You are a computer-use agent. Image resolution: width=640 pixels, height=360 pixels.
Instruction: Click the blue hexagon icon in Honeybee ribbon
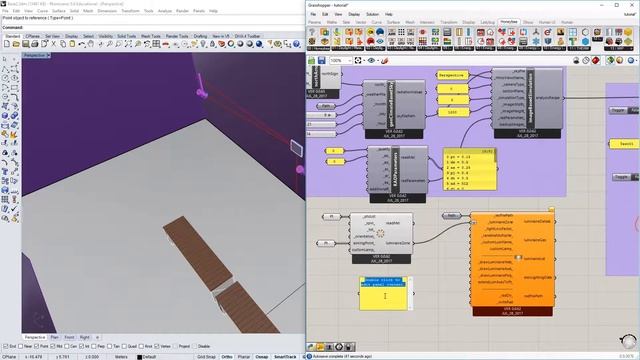click(x=585, y=41)
